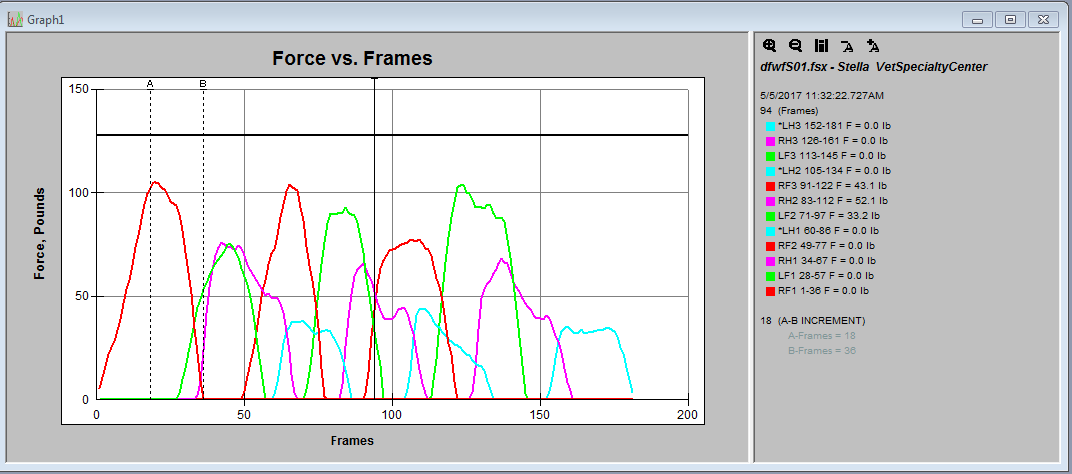Screen dimensions: 1072x474
Task: Click the cyan swatch next to *LH3 152-181
Action: tap(770, 127)
